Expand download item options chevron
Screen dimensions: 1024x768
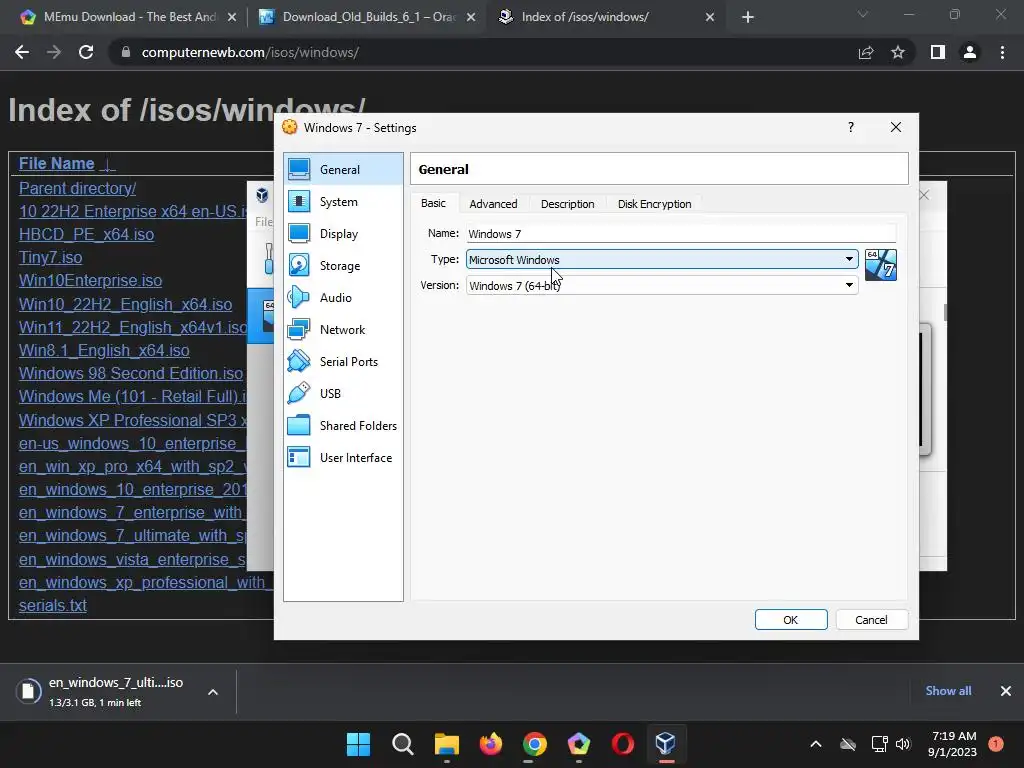[213, 692]
